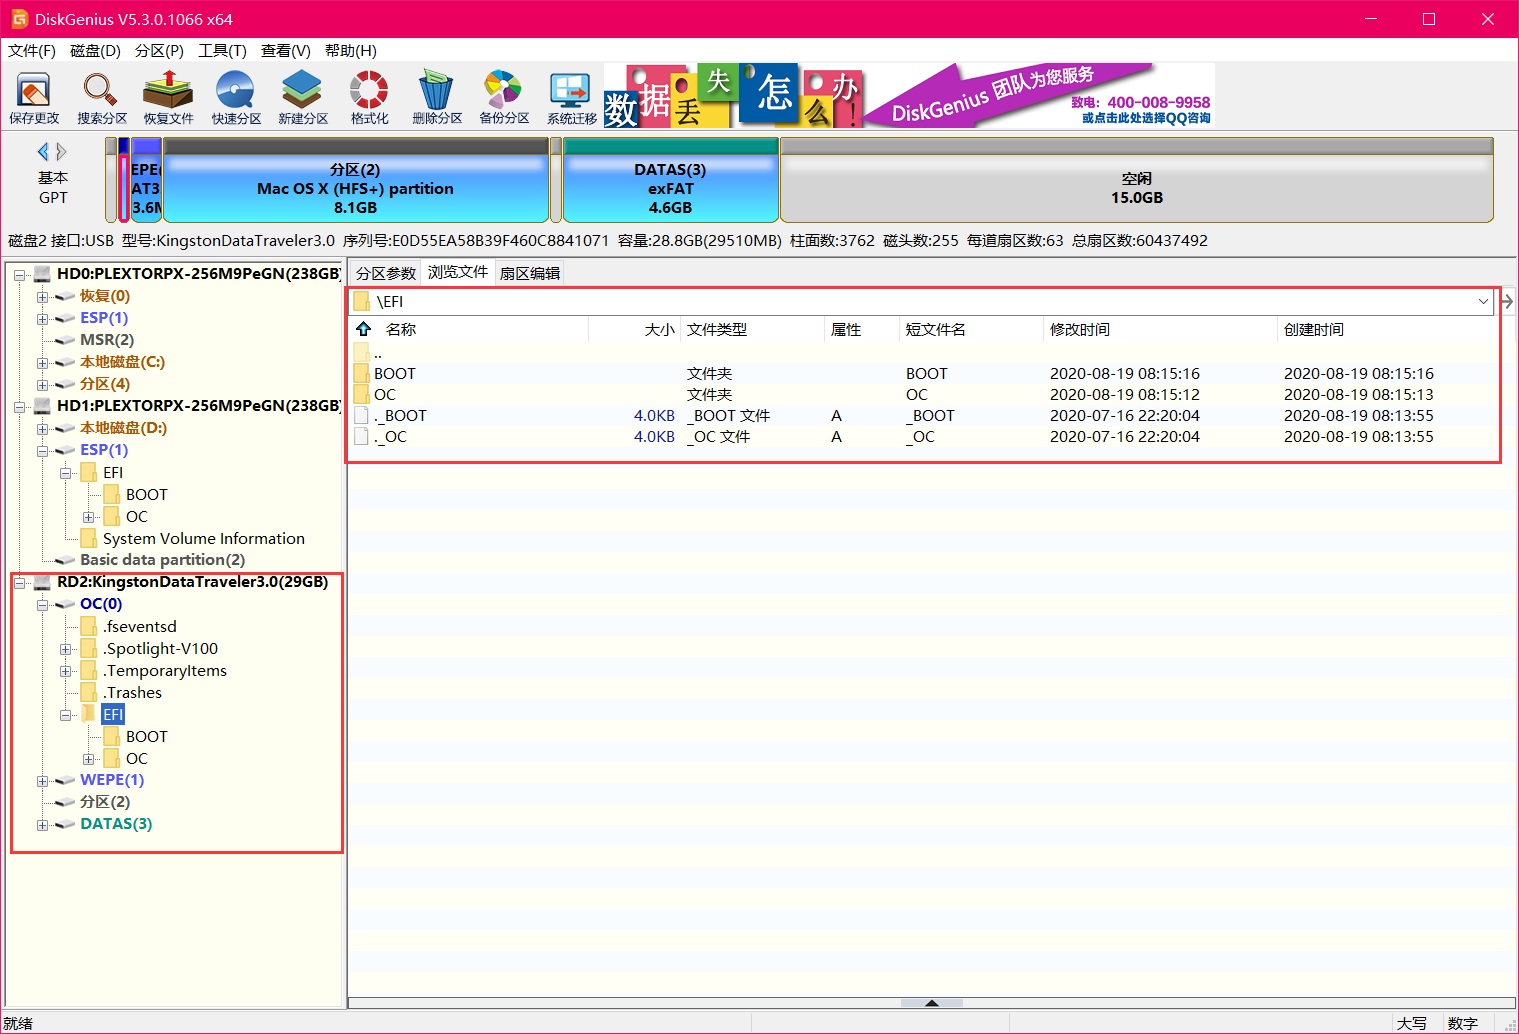Collapse the HD0 PLEXTOR disk node
Viewport: 1519px width, 1034px height.
19,274
